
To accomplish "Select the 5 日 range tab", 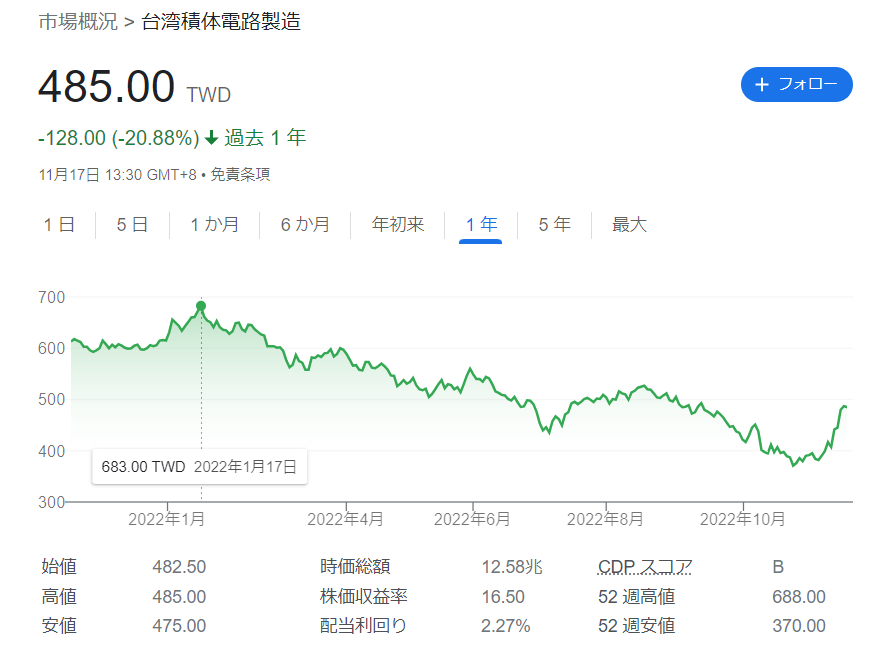I will tap(132, 224).
